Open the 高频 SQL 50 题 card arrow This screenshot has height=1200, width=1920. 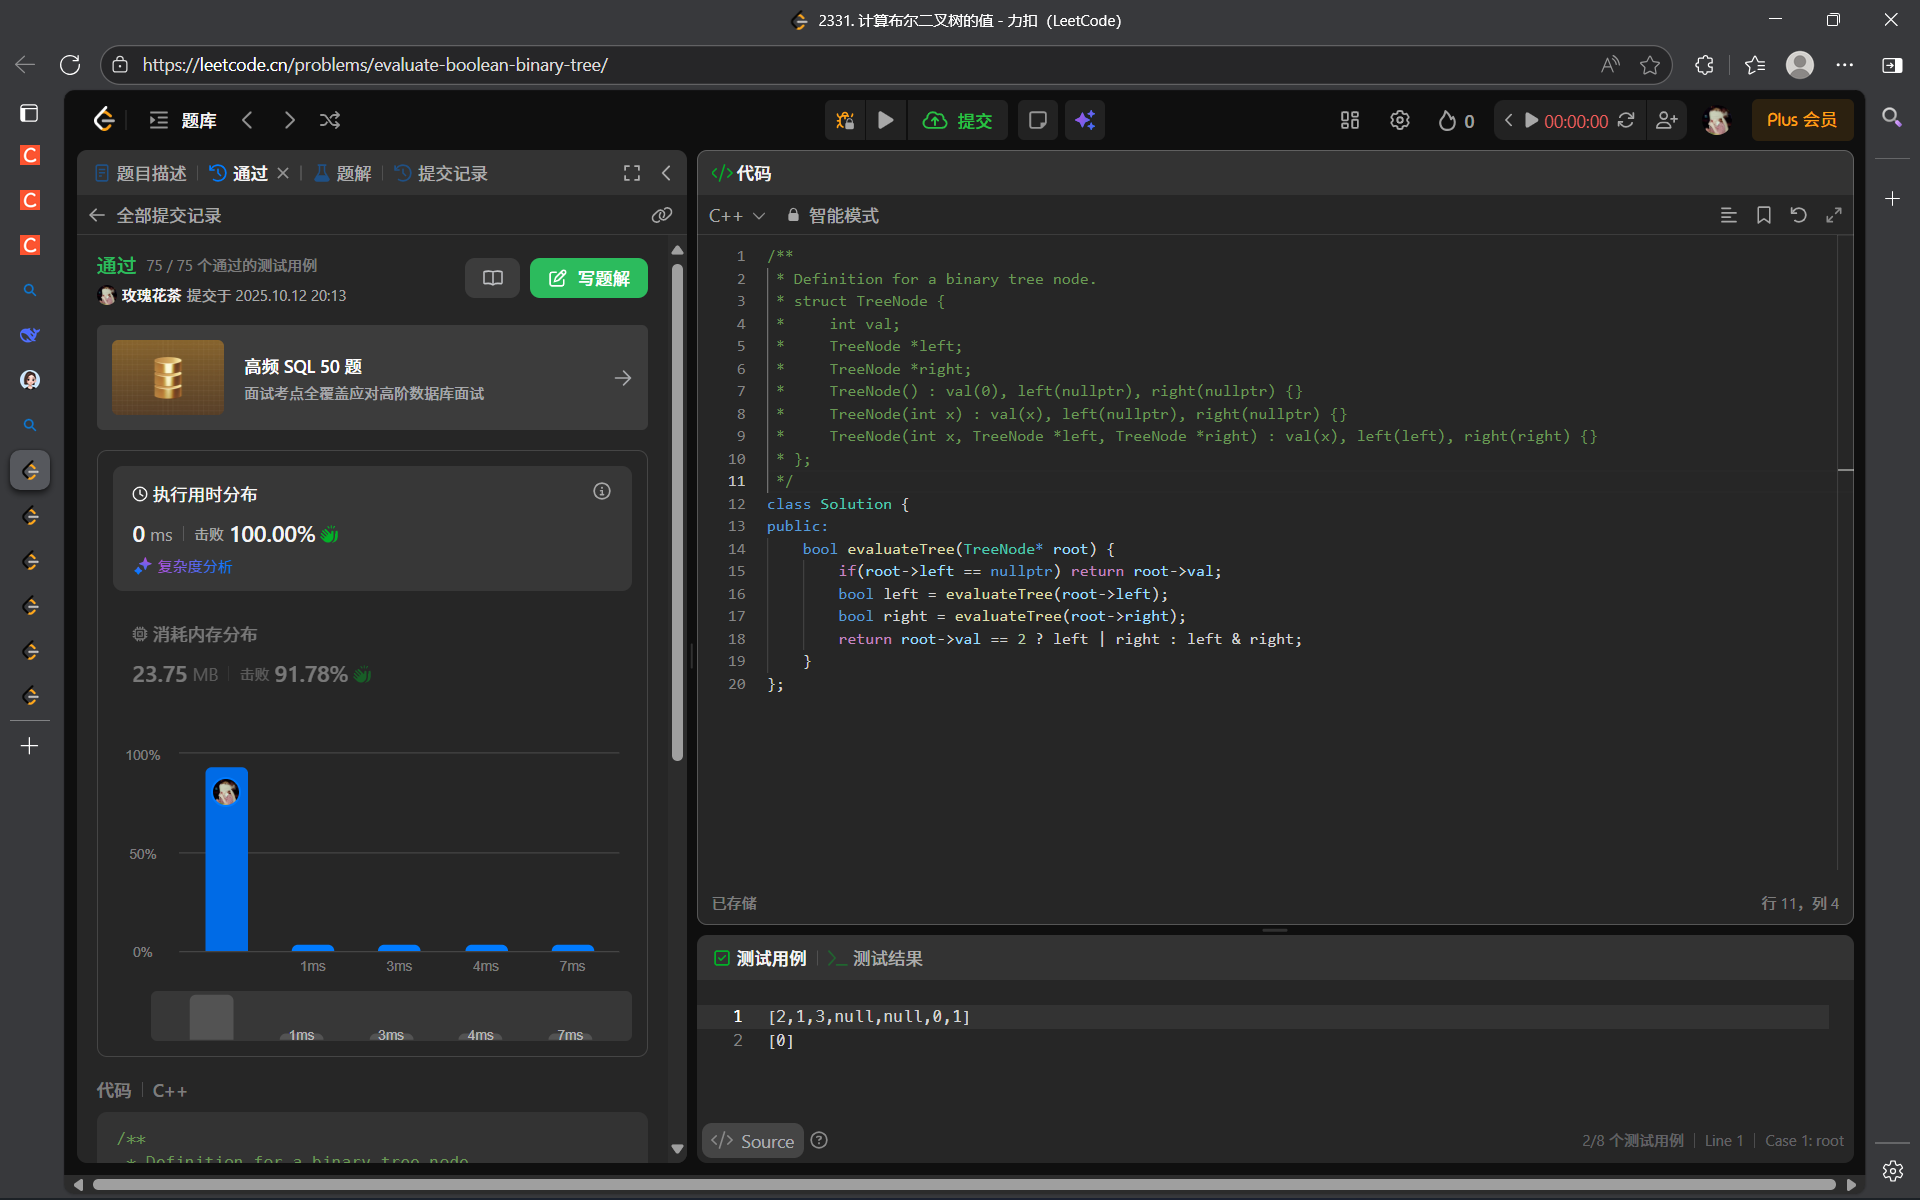623,378
